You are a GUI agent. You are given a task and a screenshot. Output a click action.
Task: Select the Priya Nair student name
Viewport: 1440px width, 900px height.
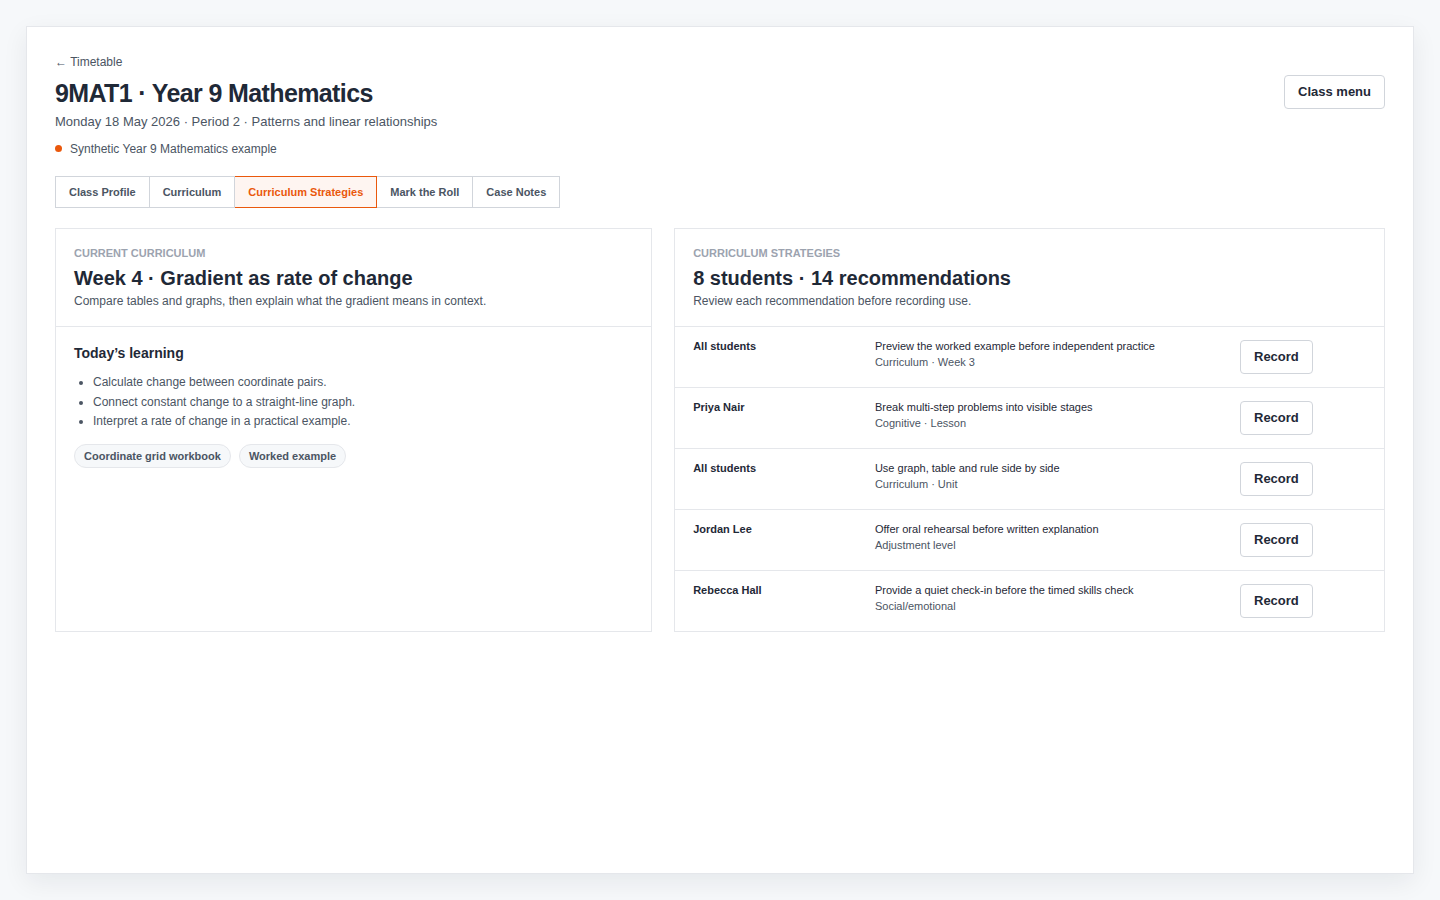pos(719,407)
